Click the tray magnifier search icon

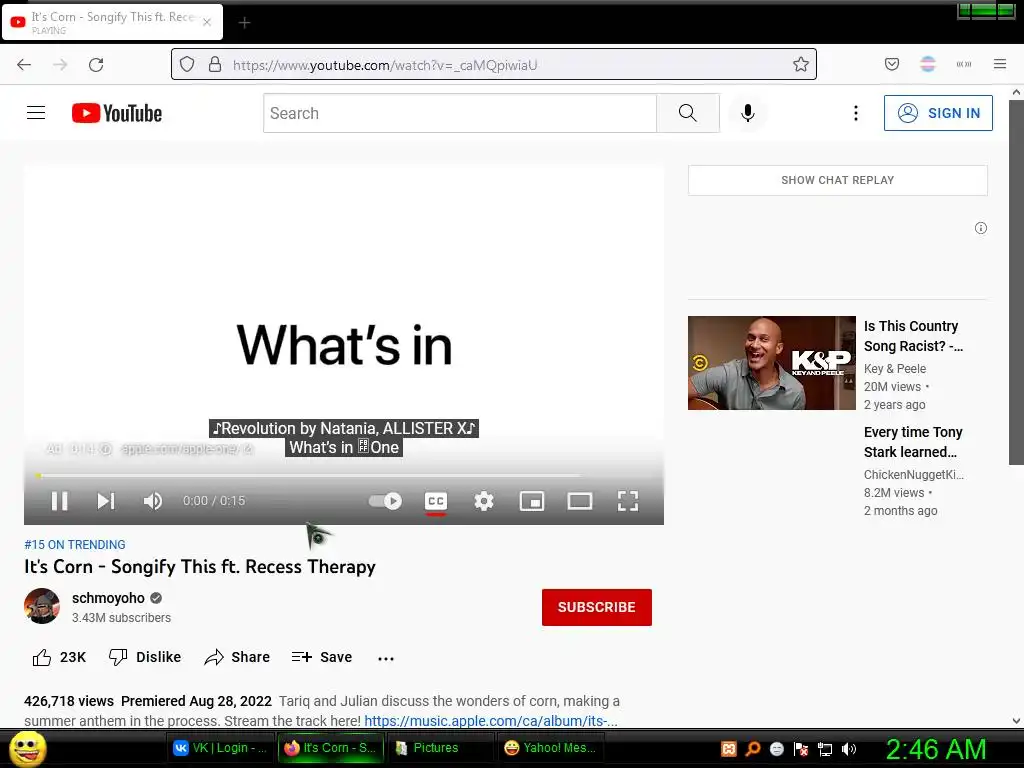click(x=752, y=749)
